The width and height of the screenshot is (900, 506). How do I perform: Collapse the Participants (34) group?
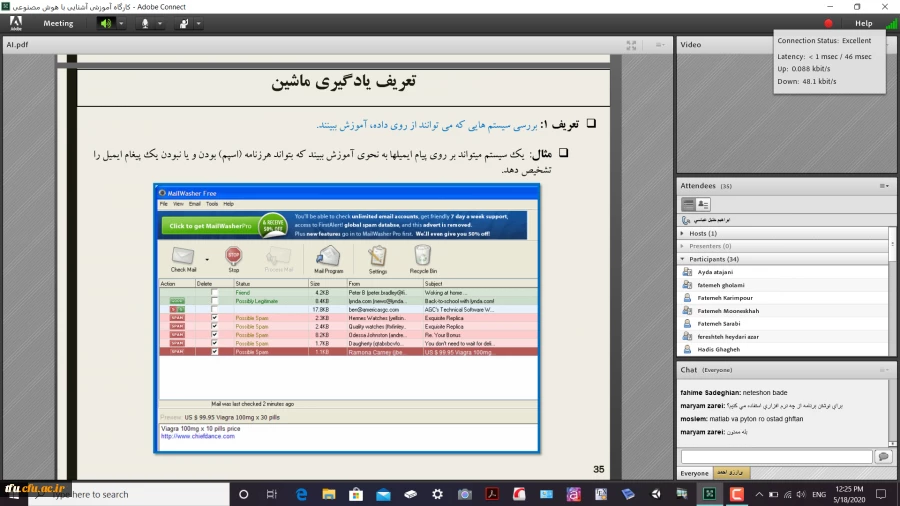[x=682, y=259]
